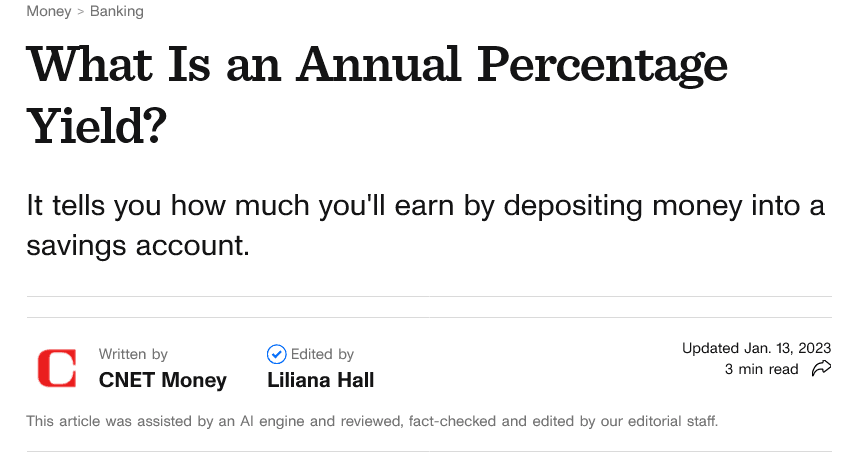Image resolution: width=851 pixels, height=472 pixels.
Task: Click the "What Is an Annual Percentage" headline
Action: tap(377, 65)
